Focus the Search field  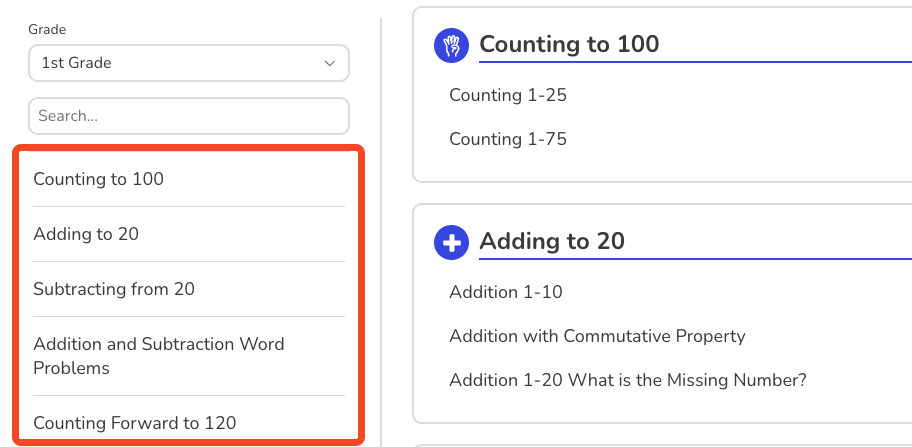(189, 116)
